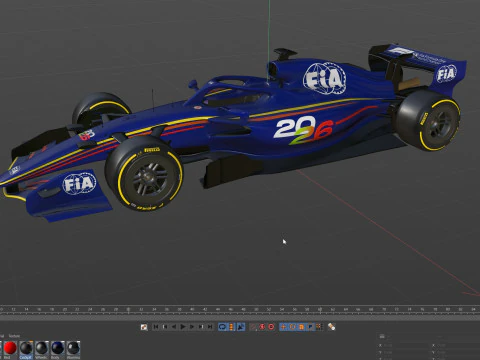Step back one frame

pyautogui.click(x=174, y=327)
